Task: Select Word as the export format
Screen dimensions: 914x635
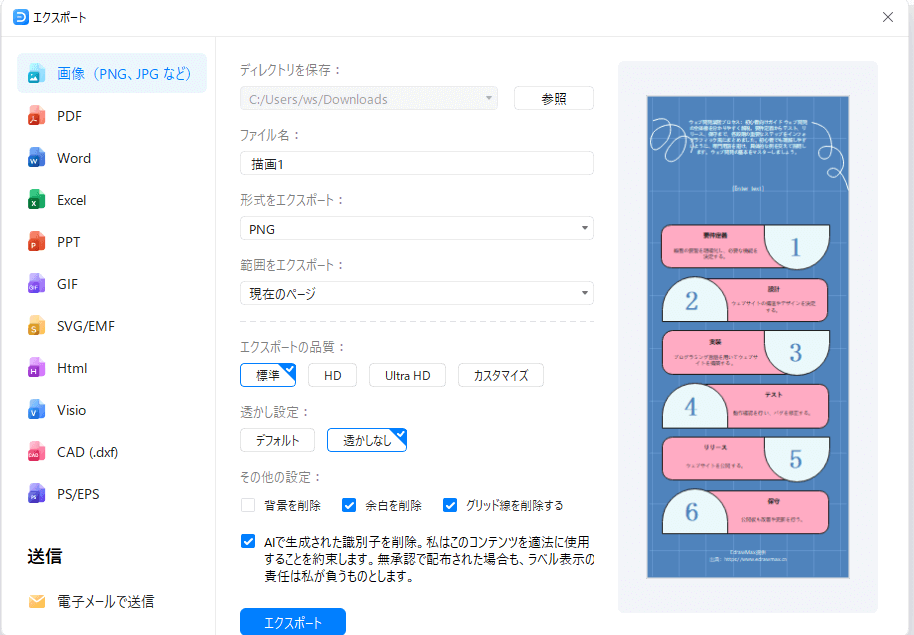Action: pyautogui.click(x=75, y=158)
